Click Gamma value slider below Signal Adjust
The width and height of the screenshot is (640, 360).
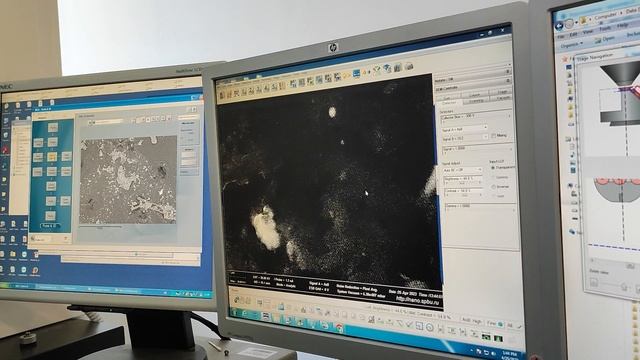point(479,208)
